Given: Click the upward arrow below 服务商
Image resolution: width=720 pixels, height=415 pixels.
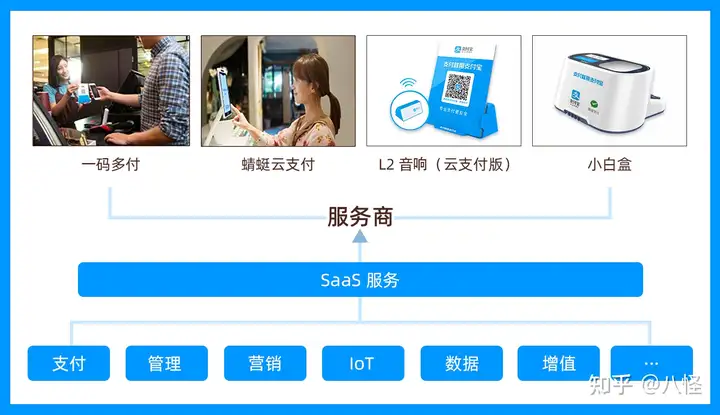Looking at the screenshot, I should (360, 236).
